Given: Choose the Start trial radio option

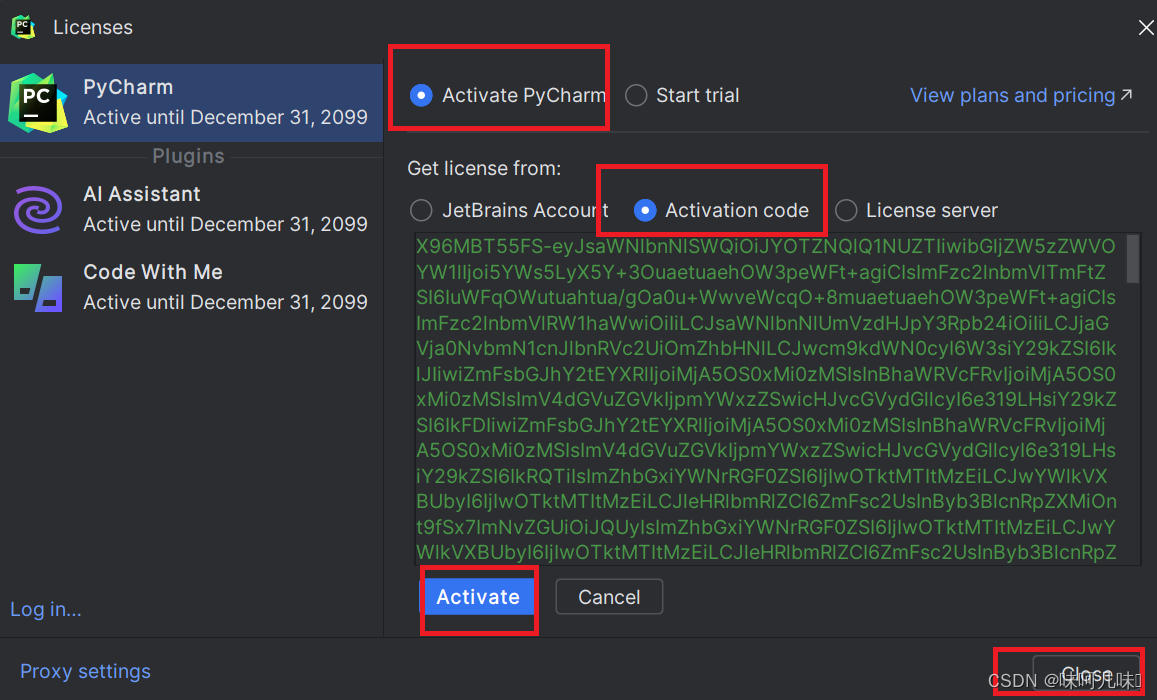Looking at the screenshot, I should [636, 95].
